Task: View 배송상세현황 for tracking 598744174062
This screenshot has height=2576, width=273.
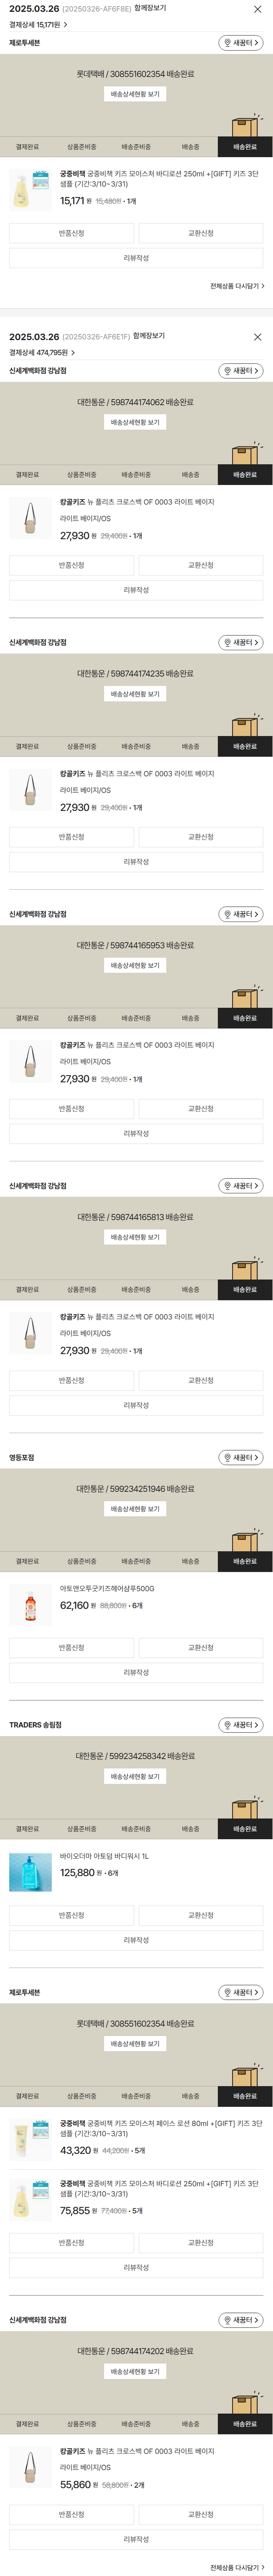Action: pos(135,422)
